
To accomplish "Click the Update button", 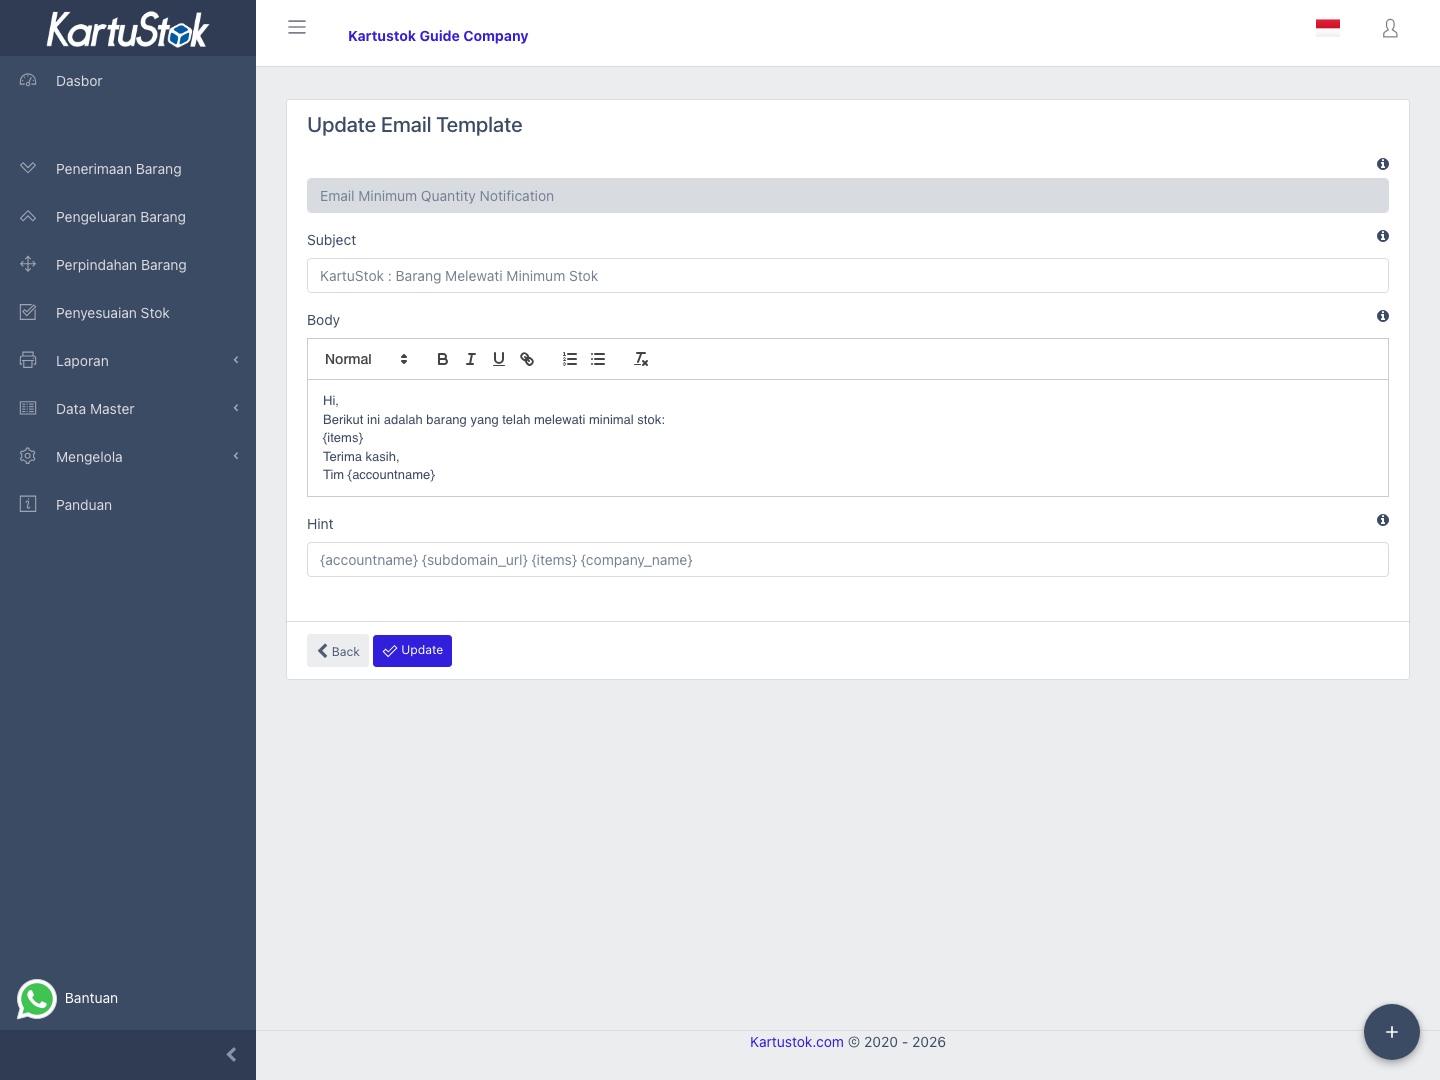I will [412, 651].
